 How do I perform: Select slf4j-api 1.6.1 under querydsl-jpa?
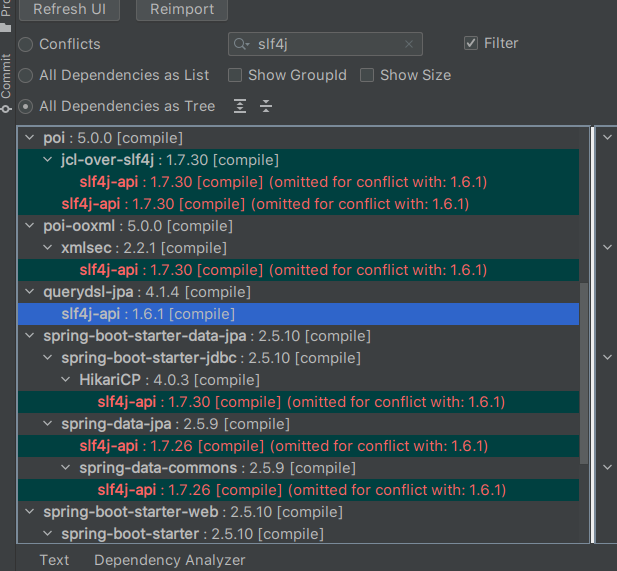[x=298, y=314]
